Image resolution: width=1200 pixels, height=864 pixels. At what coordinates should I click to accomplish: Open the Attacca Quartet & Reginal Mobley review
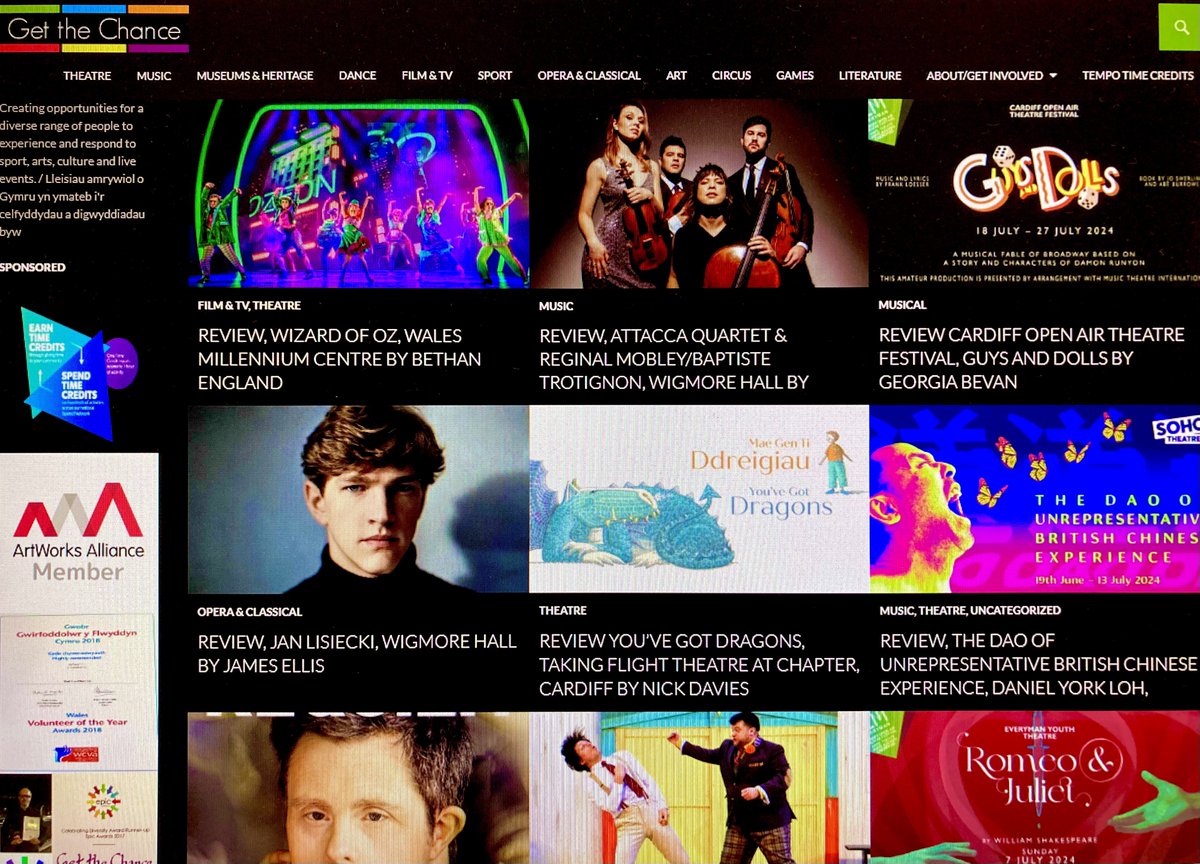[674, 359]
